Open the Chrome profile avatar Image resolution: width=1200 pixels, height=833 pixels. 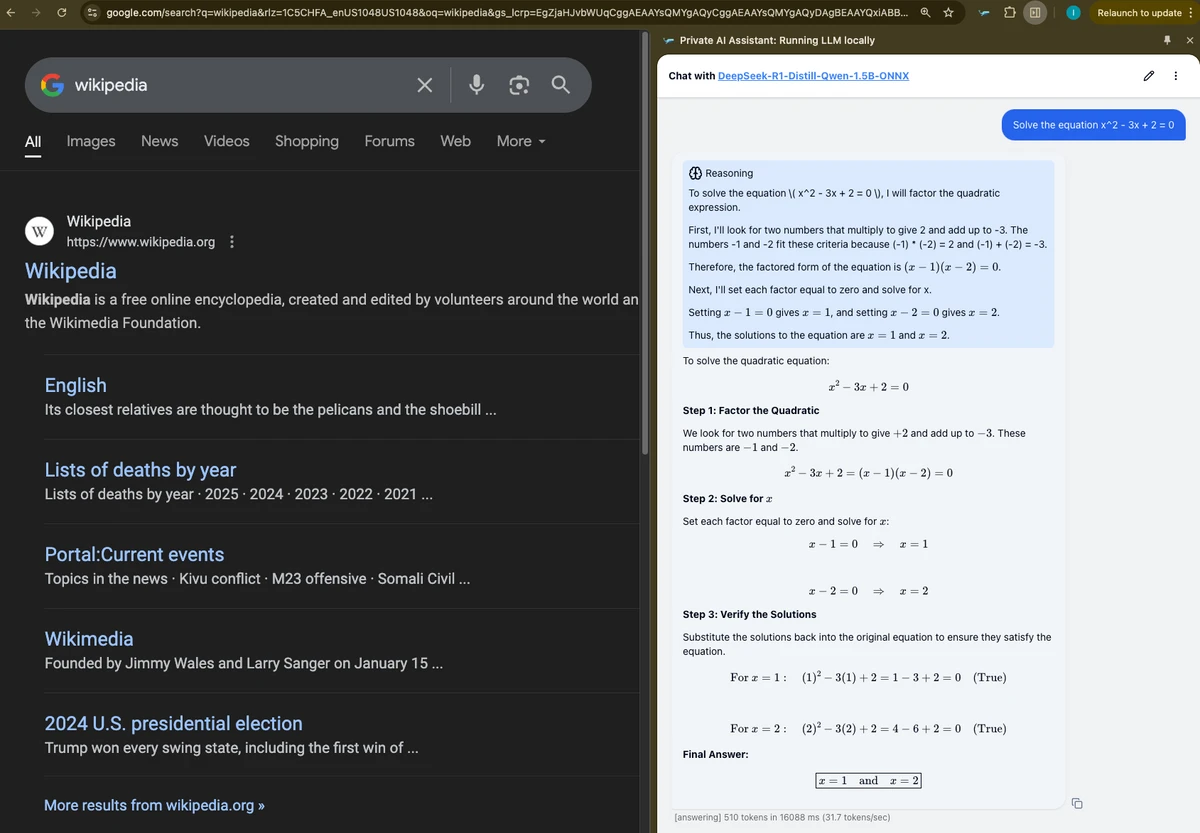(x=1073, y=13)
